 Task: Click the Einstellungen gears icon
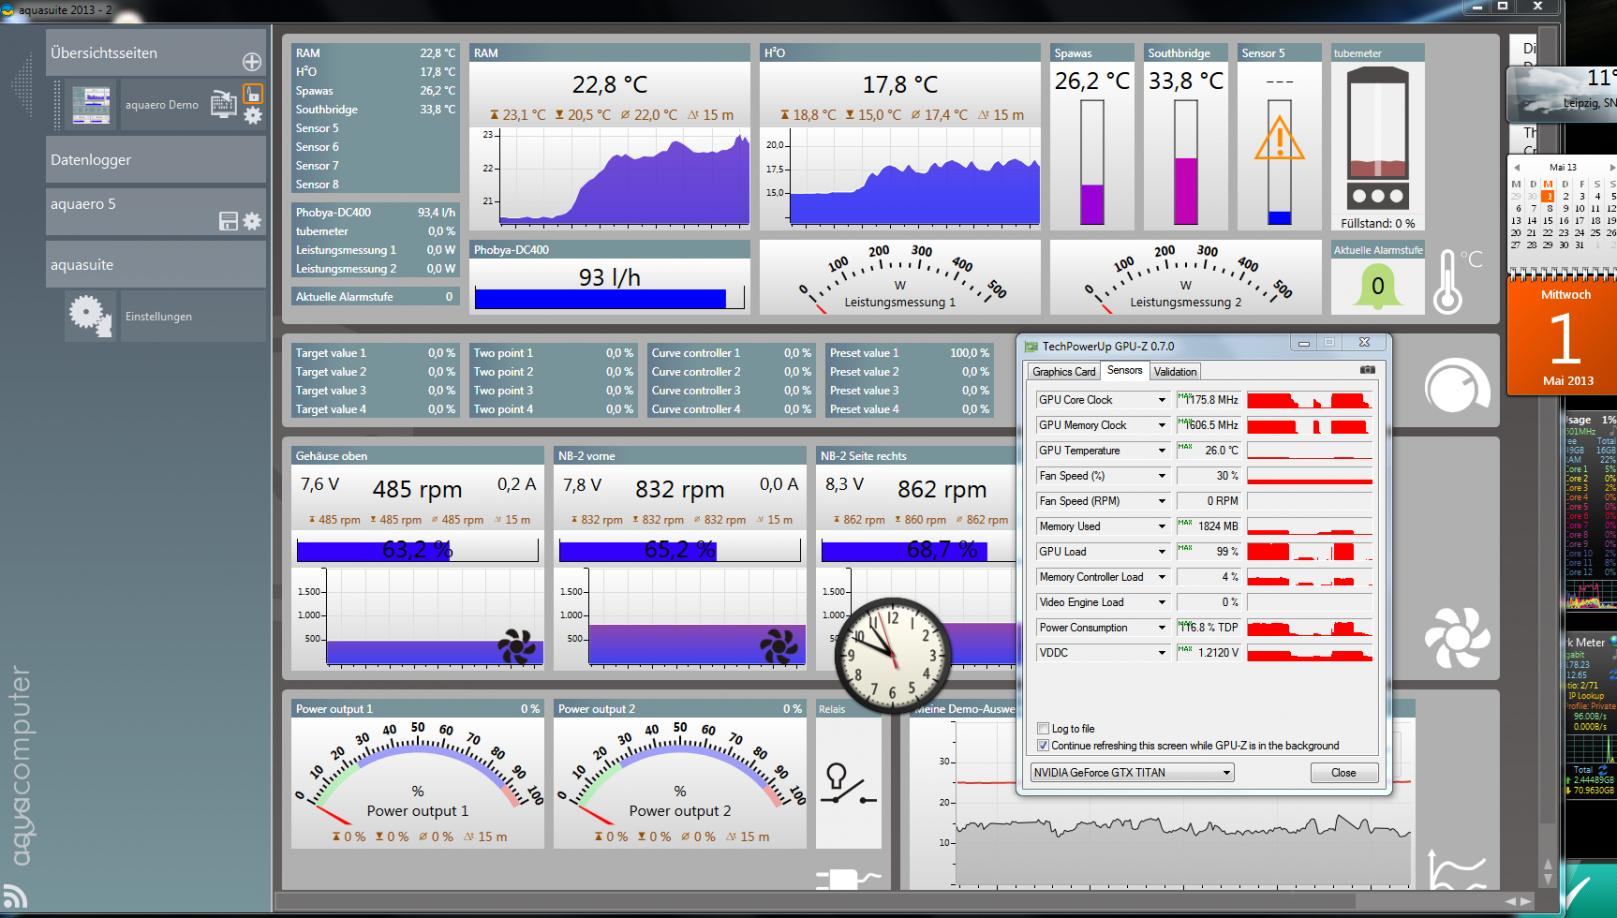[90, 316]
